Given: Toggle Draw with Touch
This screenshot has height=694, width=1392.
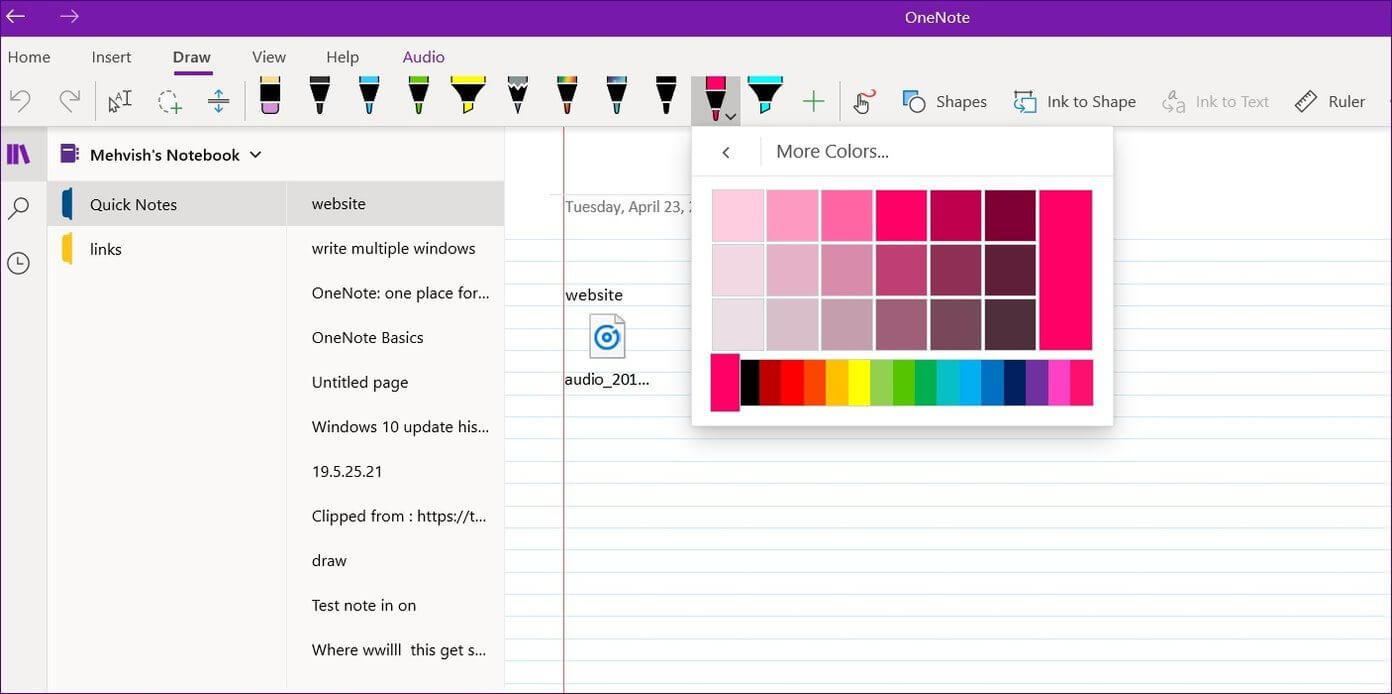Looking at the screenshot, I should pos(864,101).
